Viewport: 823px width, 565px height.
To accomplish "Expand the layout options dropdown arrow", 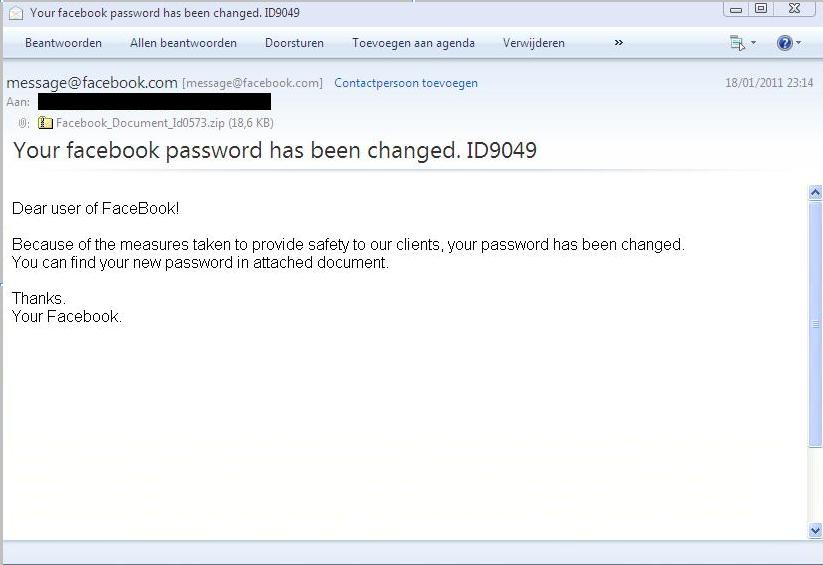I will click(753, 43).
